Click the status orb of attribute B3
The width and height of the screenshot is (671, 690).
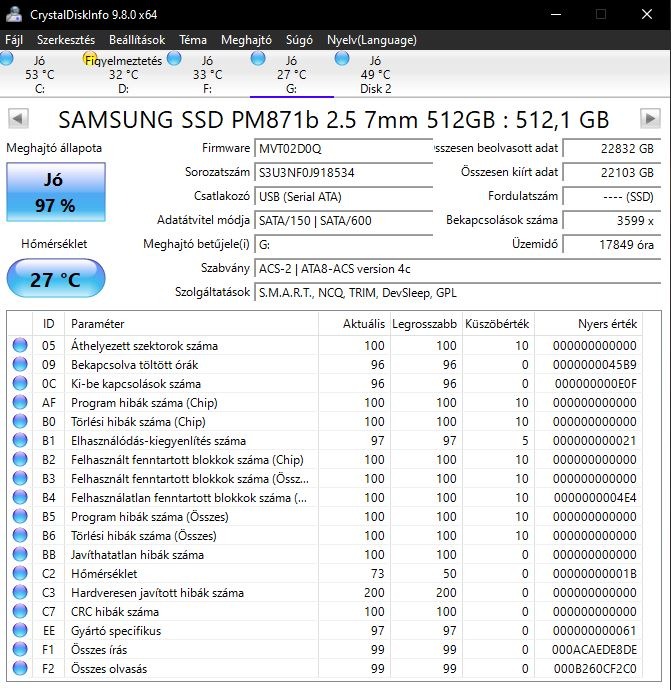tap(20, 478)
